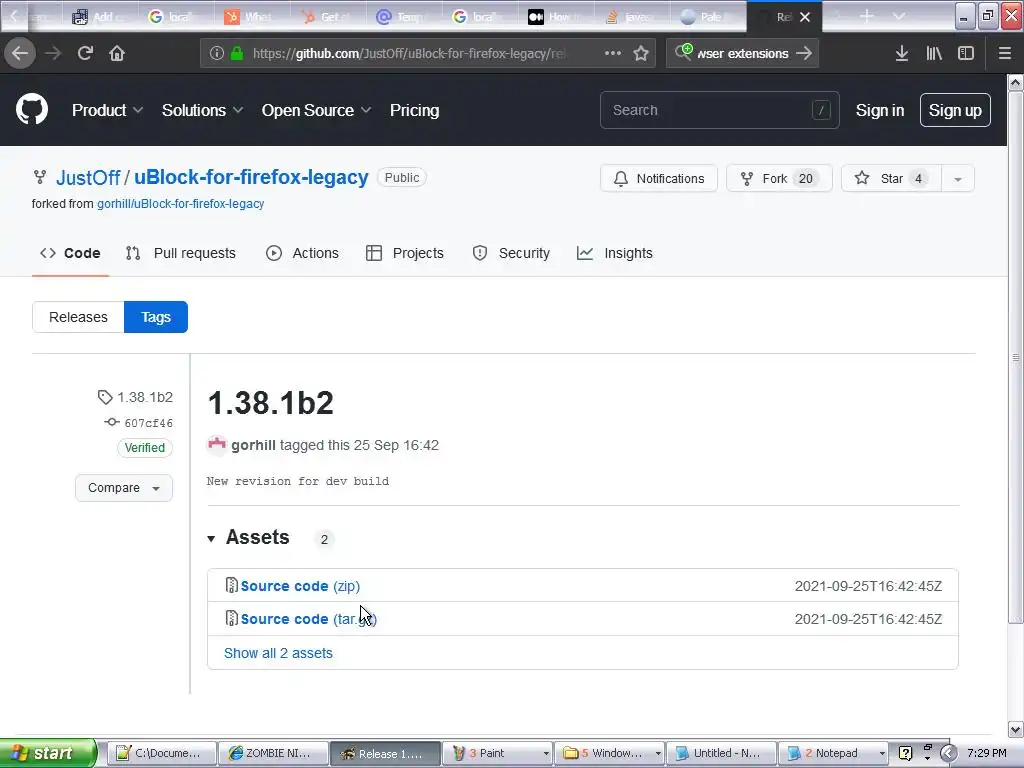
Task: Click the Windows help tray icon
Action: pyautogui.click(x=905, y=753)
